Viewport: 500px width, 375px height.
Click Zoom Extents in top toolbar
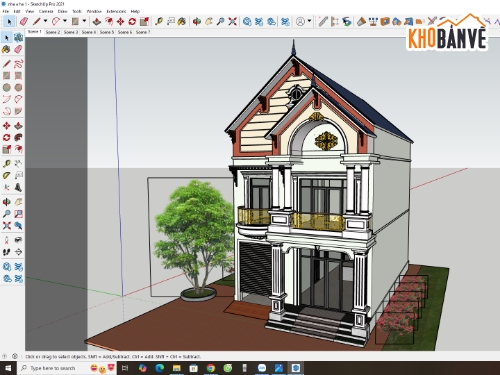pyautogui.click(x=233, y=22)
